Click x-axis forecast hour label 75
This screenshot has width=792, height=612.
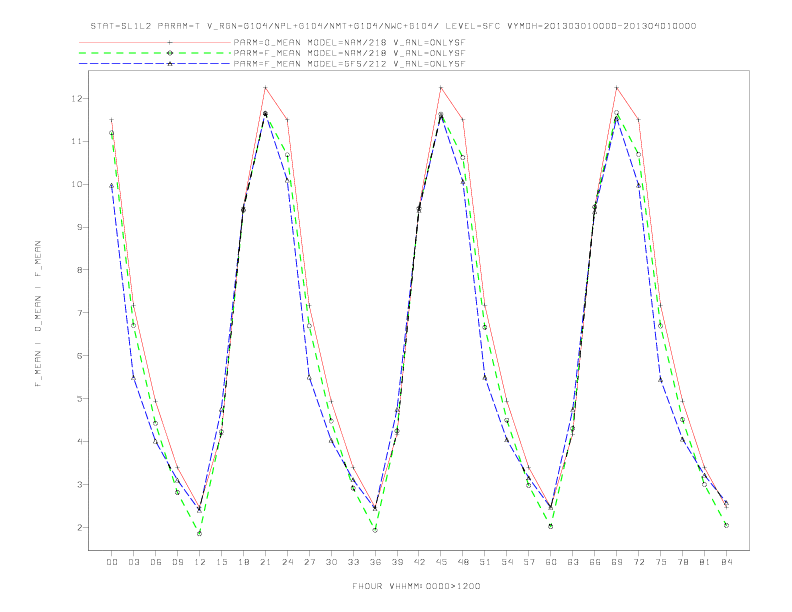[x=661, y=562]
